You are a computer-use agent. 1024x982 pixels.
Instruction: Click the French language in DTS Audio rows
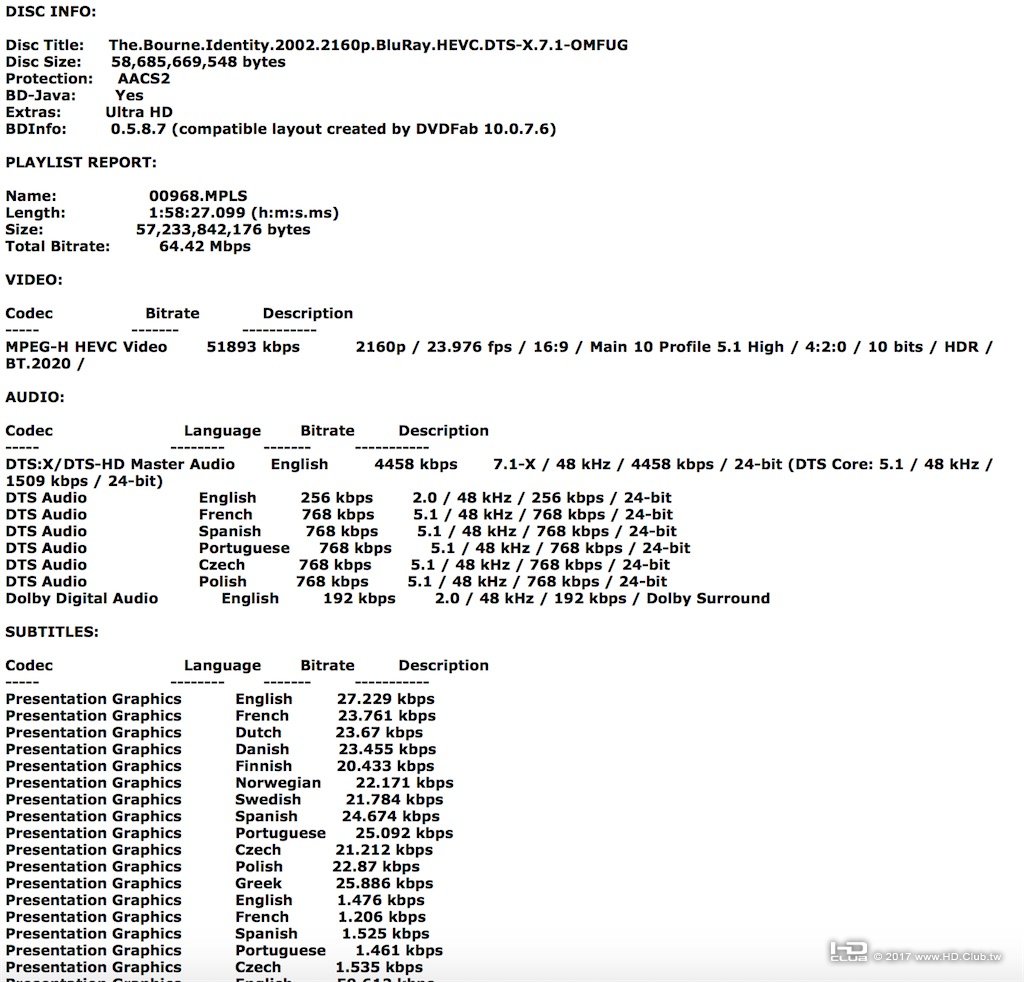pos(225,515)
